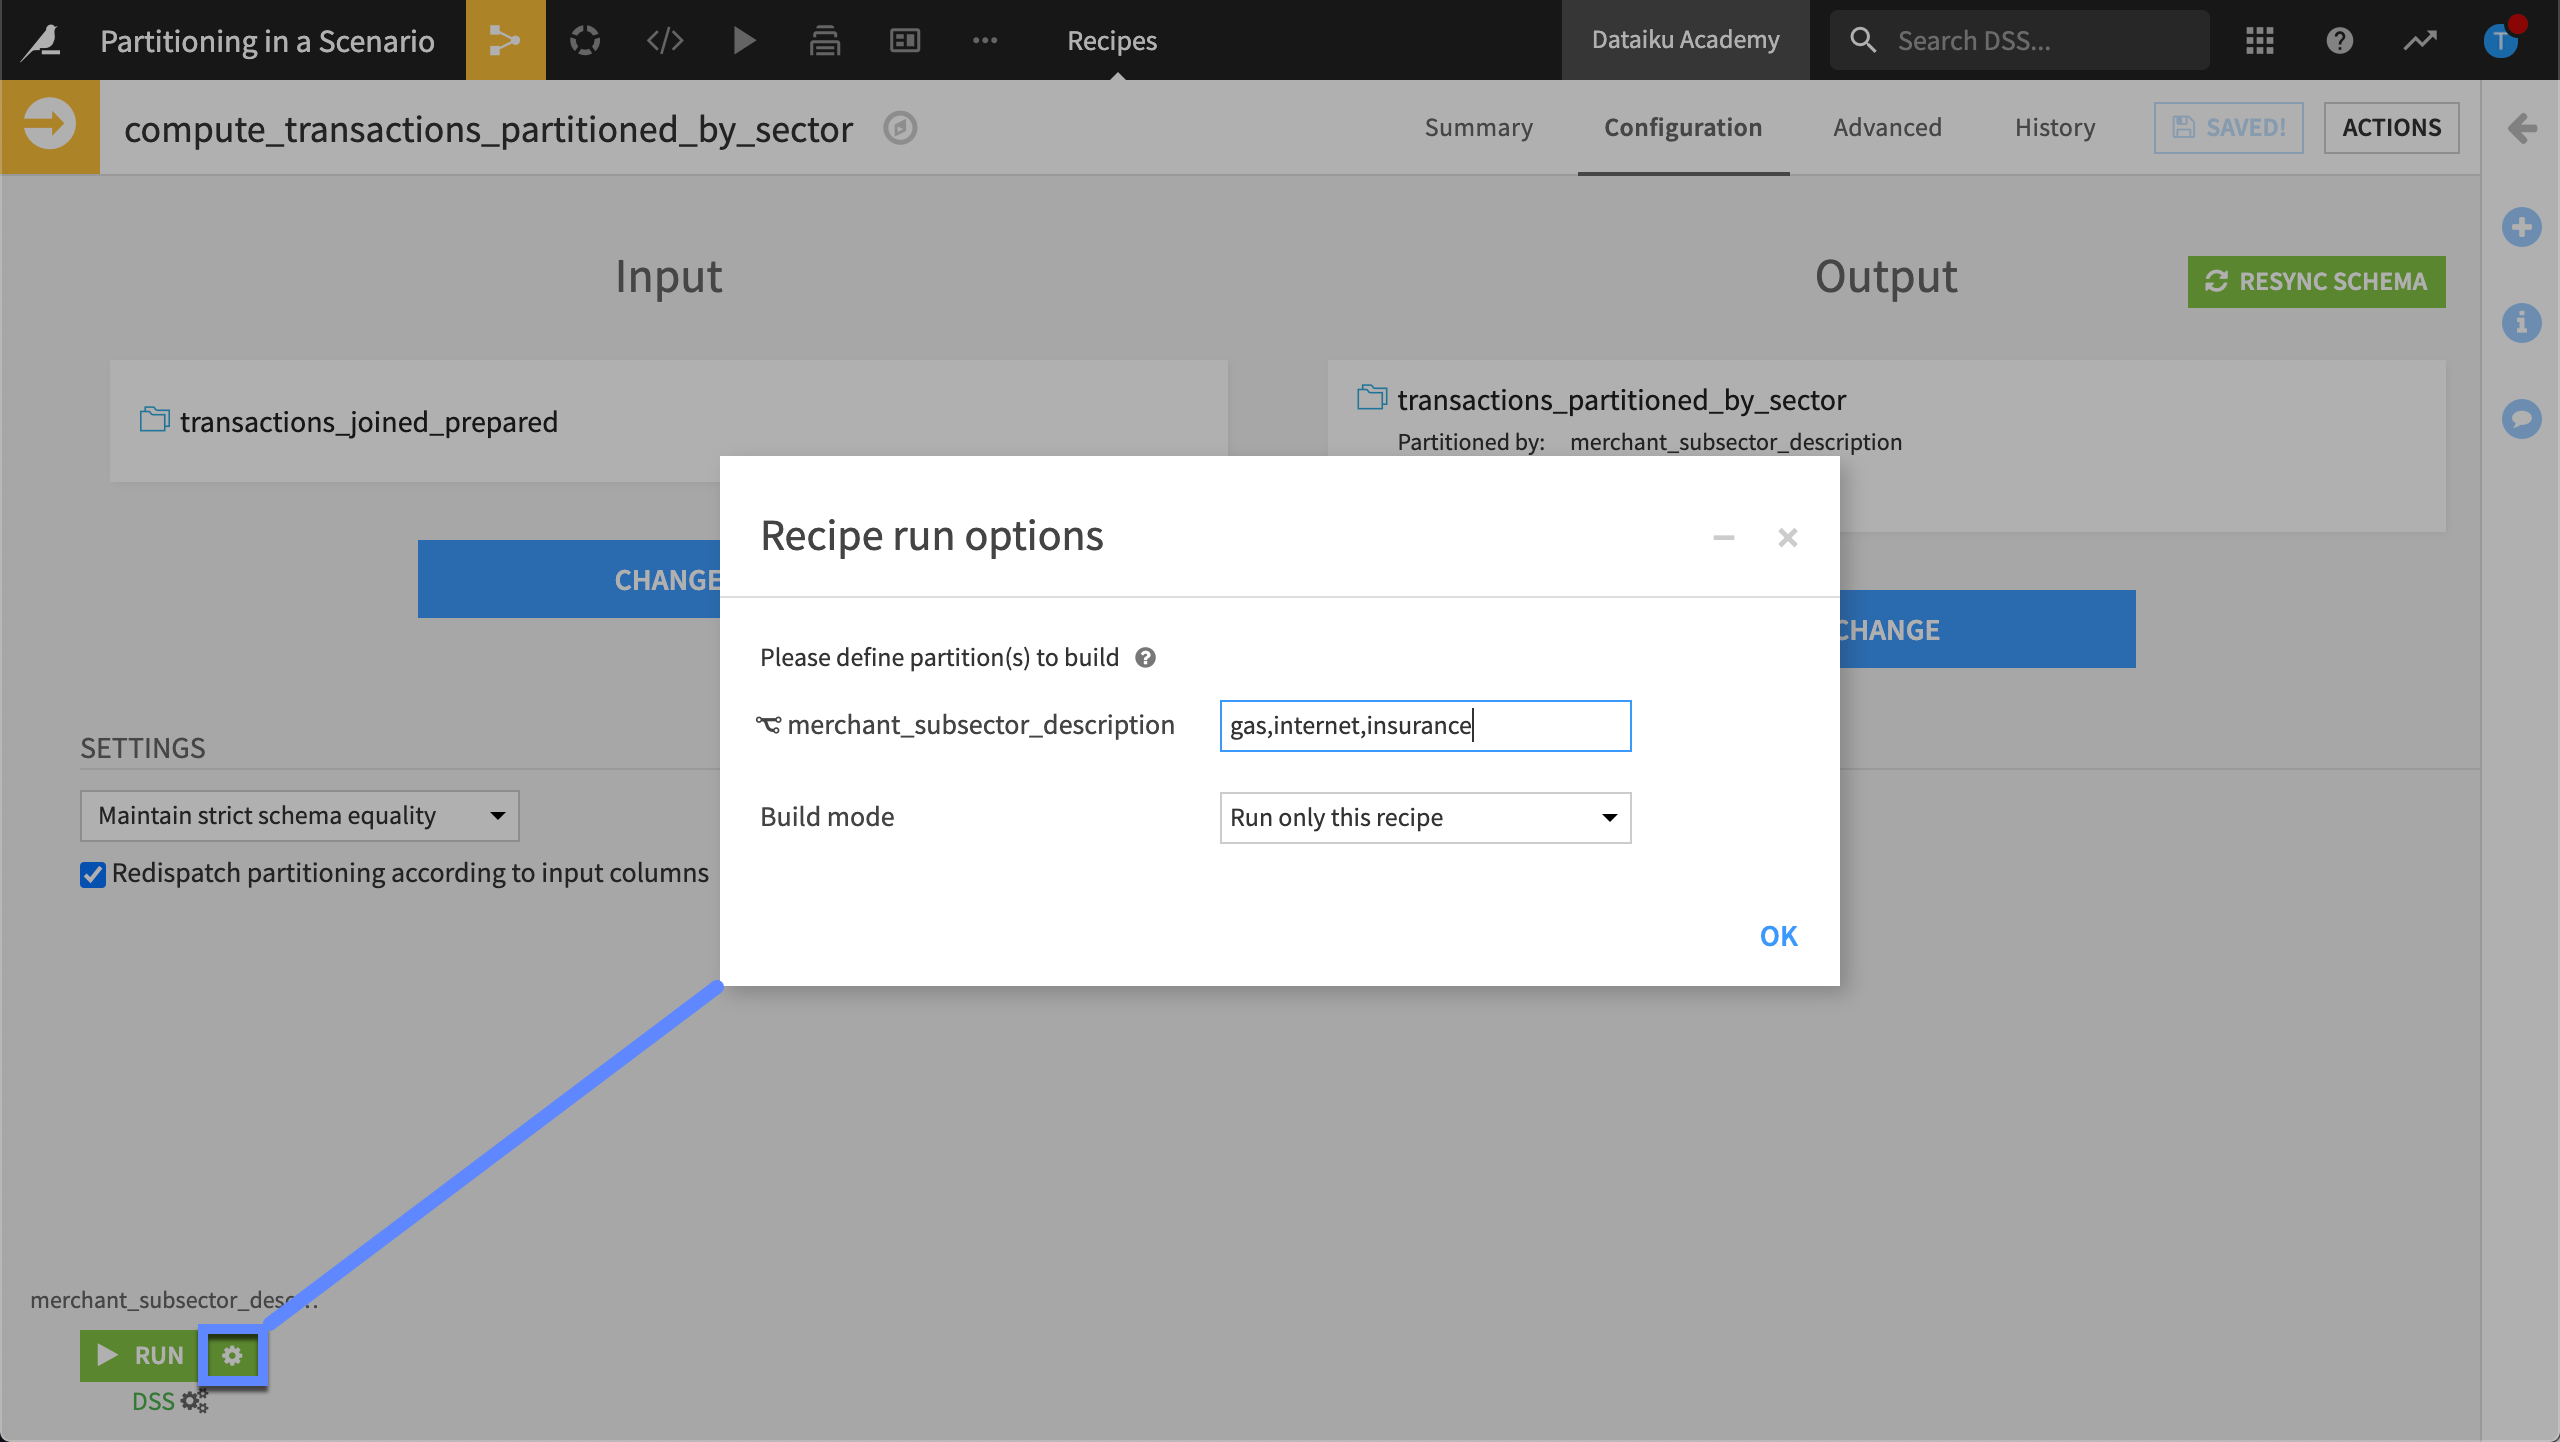Image resolution: width=2560 pixels, height=1442 pixels.
Task: Open the Flow icon in the top bar
Action: tap(505, 40)
